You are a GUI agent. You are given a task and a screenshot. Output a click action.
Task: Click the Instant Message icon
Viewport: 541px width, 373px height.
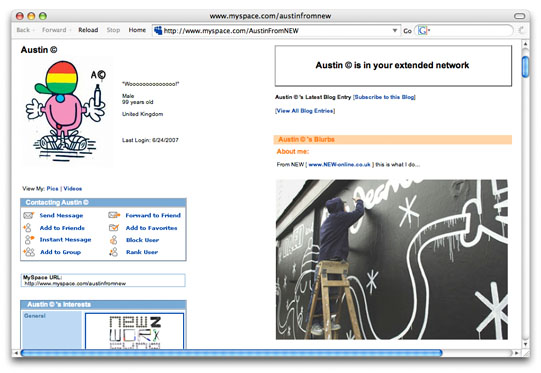[29, 239]
